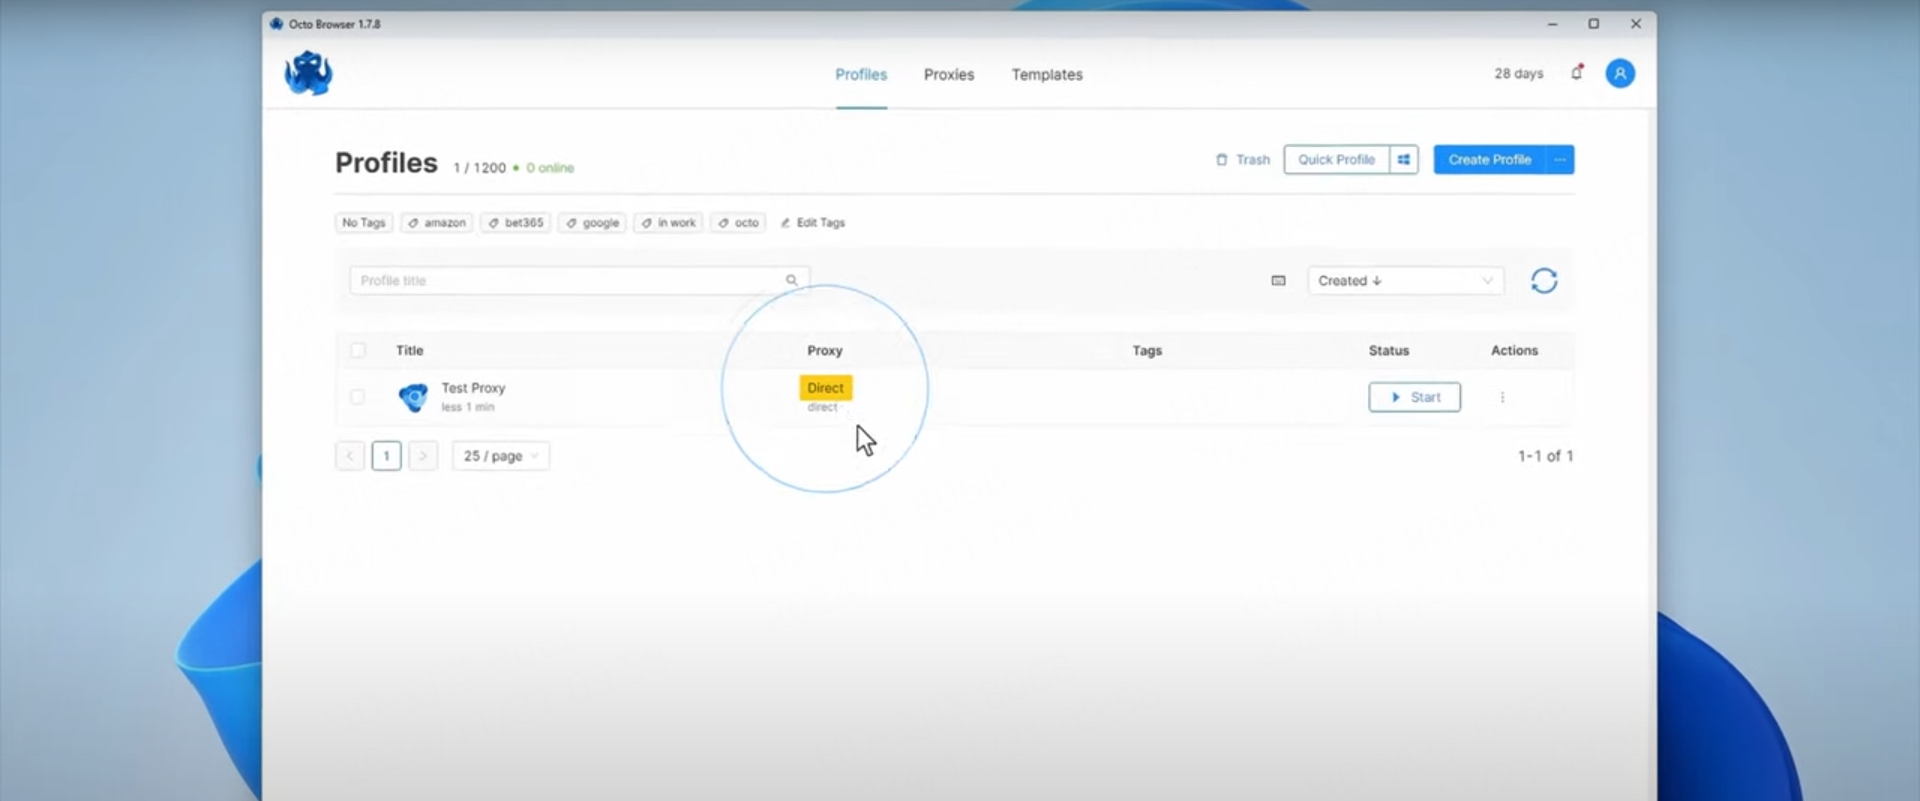
Task: Click the Octo Browser octopus logo
Action: pyautogui.click(x=308, y=74)
